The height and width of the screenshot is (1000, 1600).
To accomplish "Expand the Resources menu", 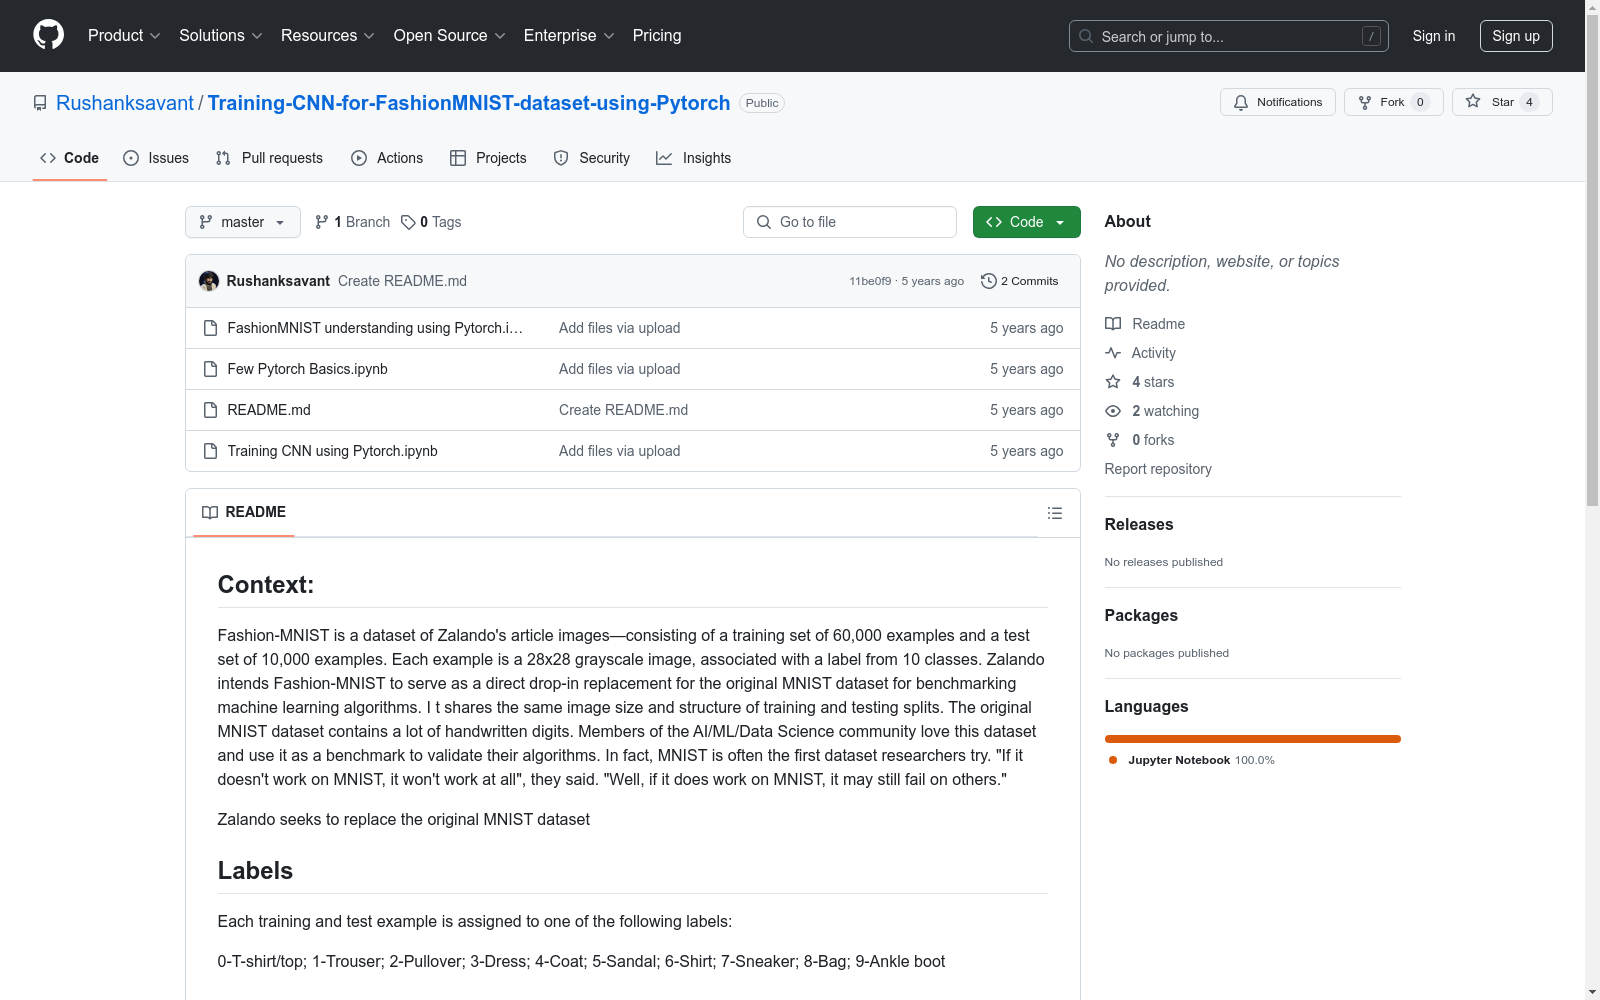I will click(328, 35).
